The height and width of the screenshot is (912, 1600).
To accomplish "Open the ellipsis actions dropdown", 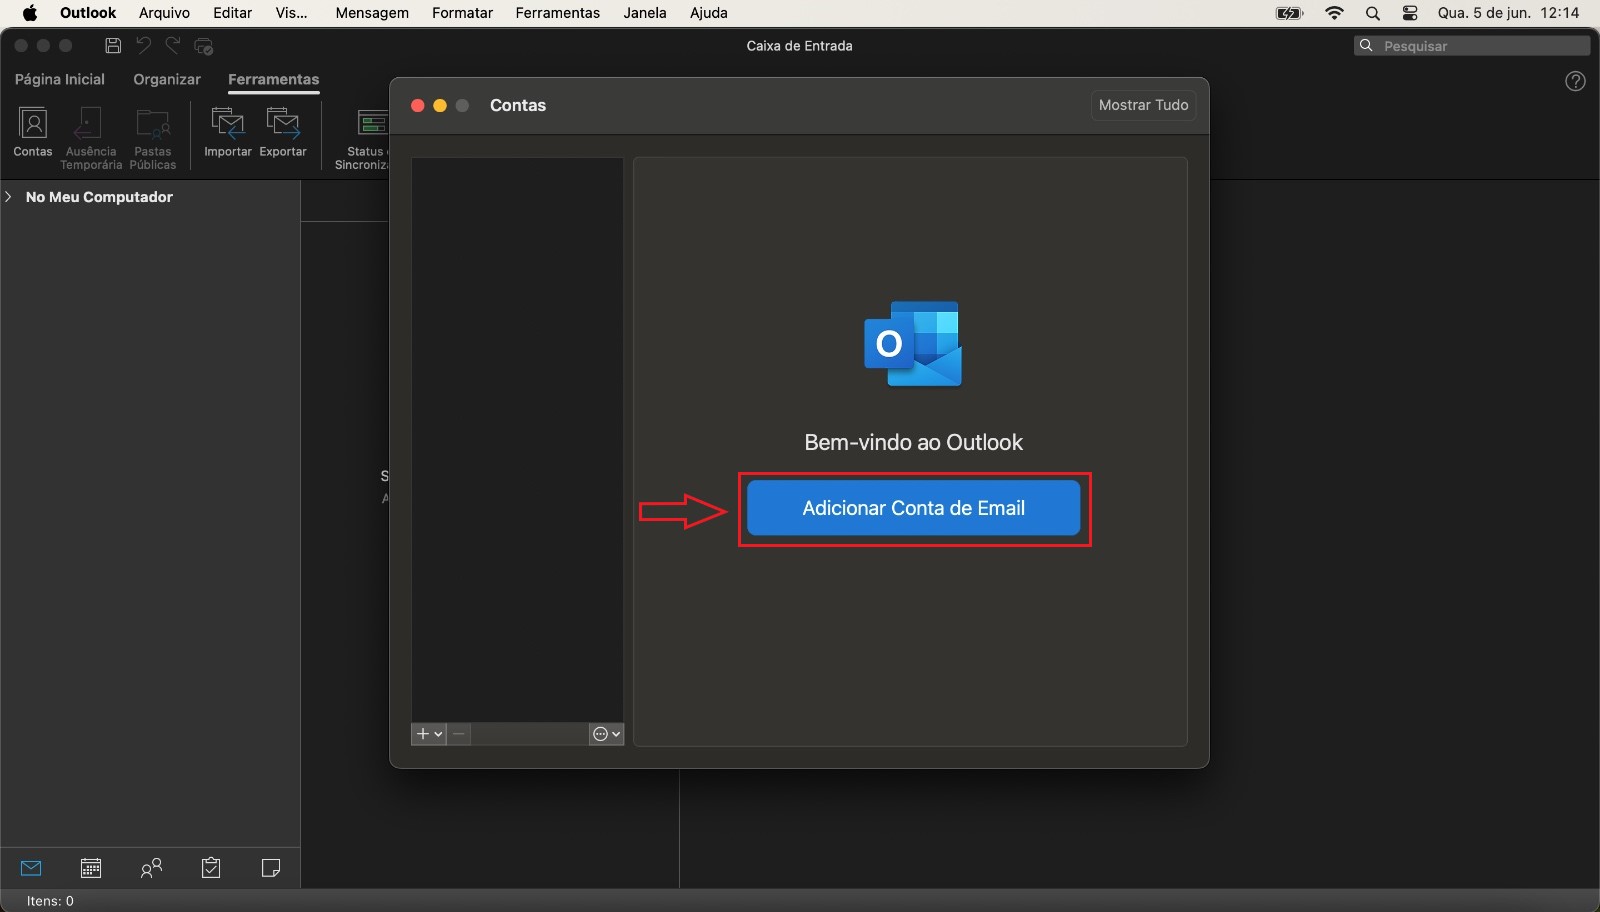I will 604,734.
